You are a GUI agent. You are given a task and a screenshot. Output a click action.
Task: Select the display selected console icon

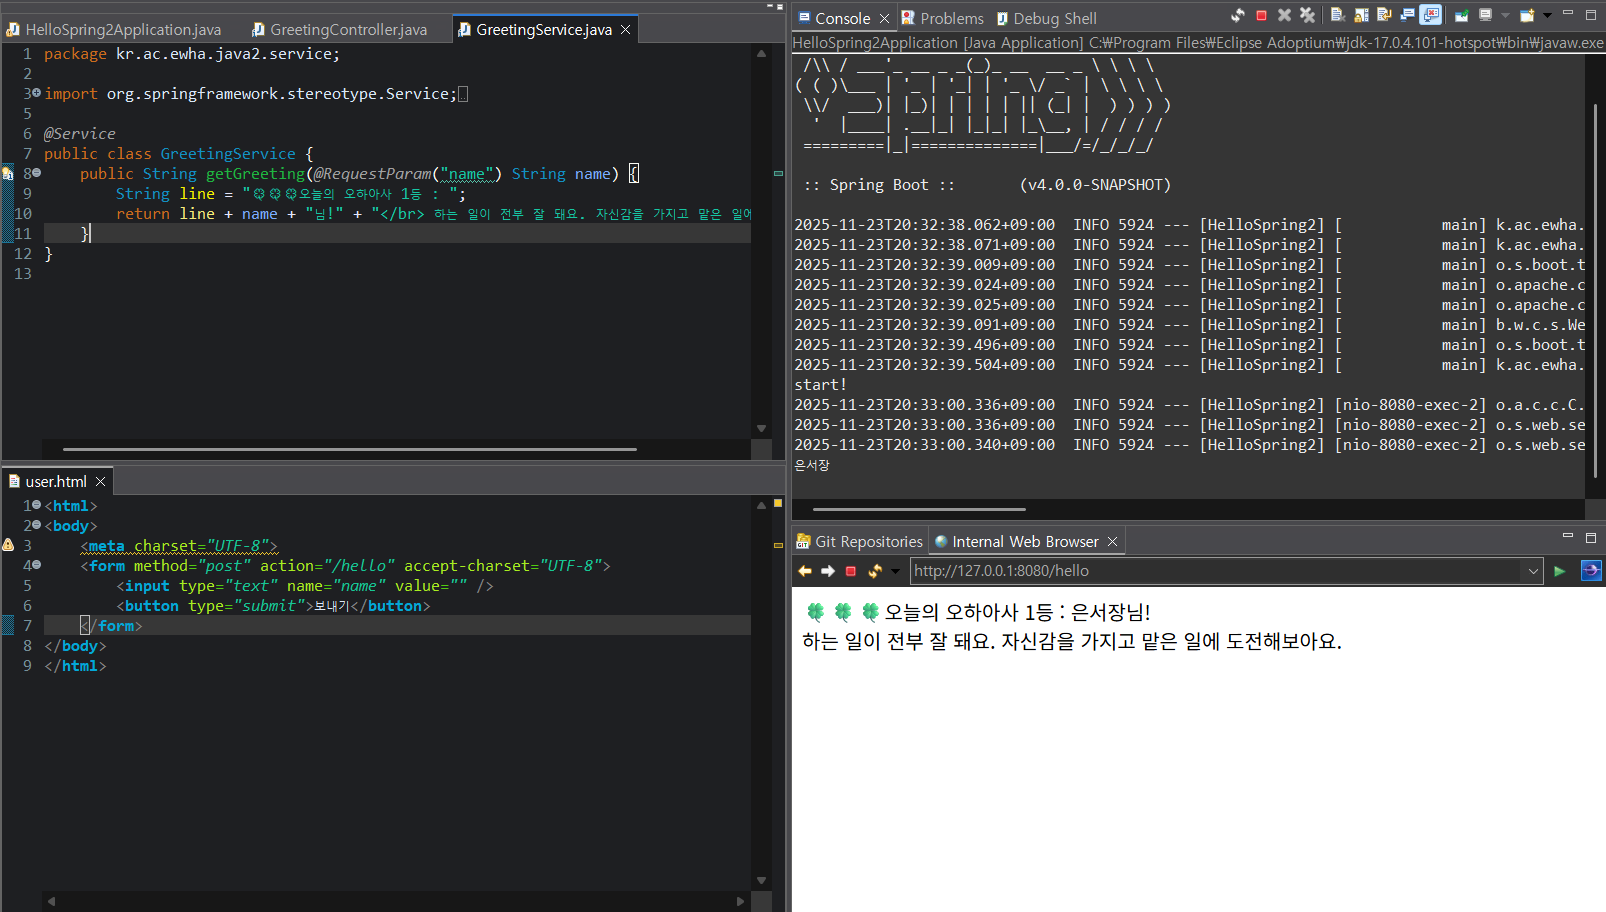pyautogui.click(x=1485, y=15)
